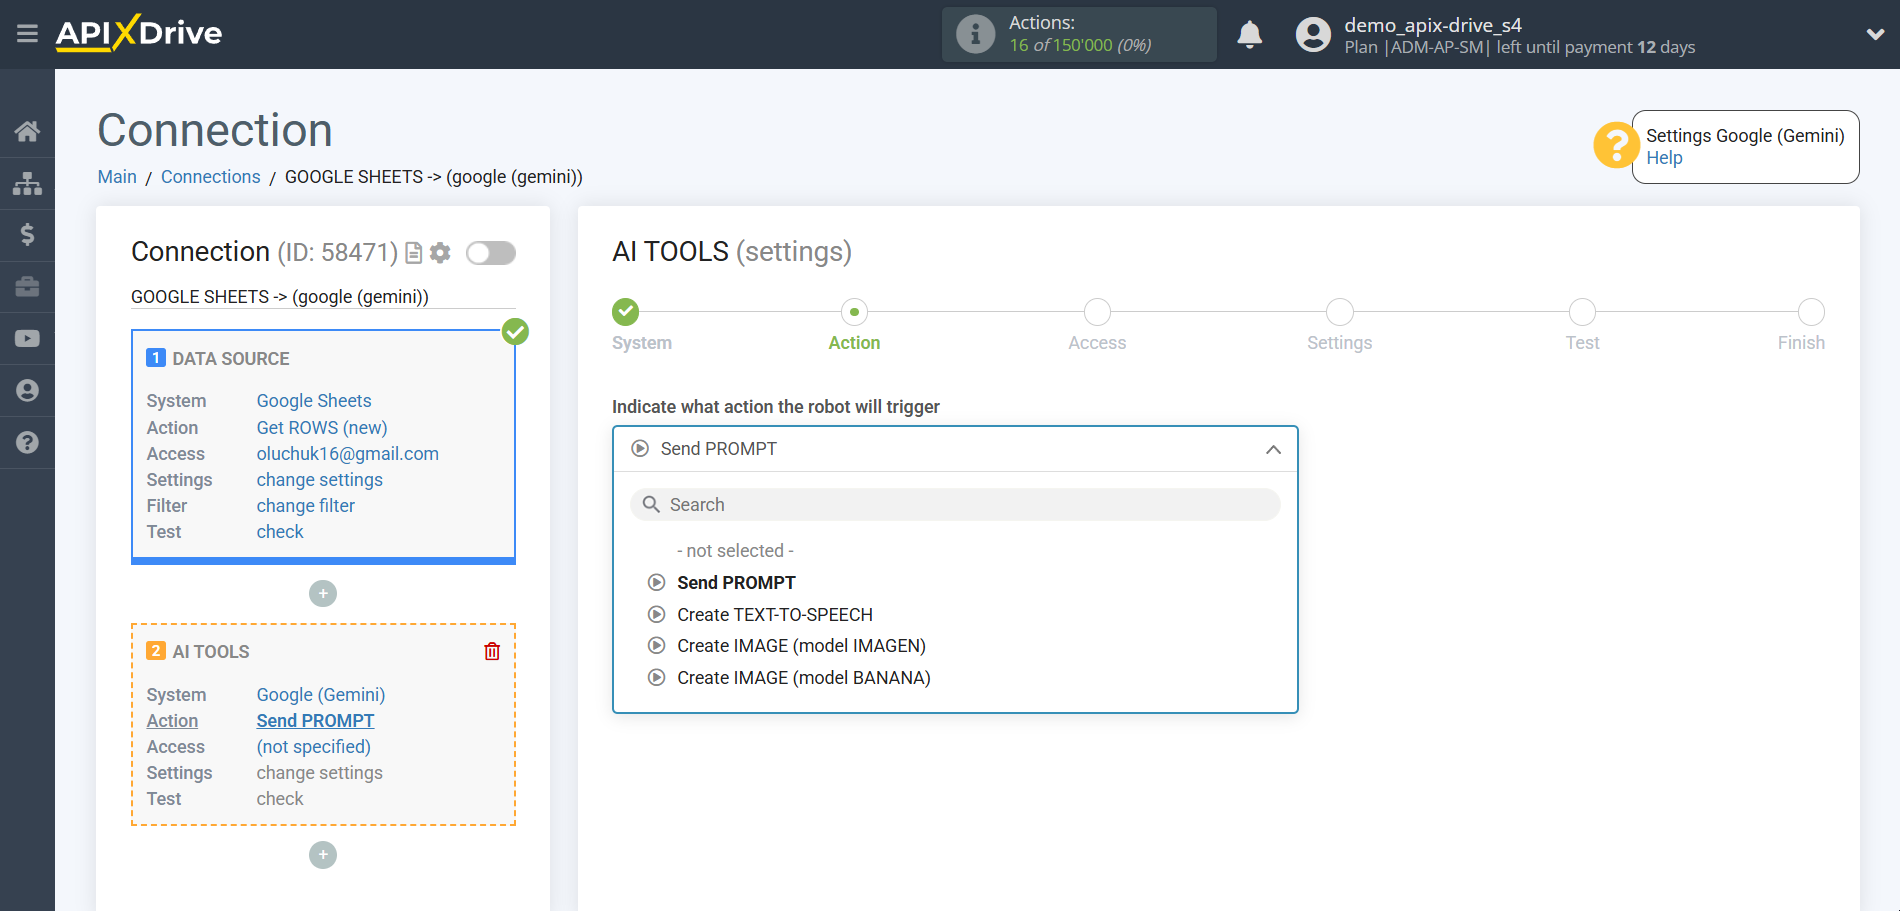Click the yellow help question icon

point(1615,146)
